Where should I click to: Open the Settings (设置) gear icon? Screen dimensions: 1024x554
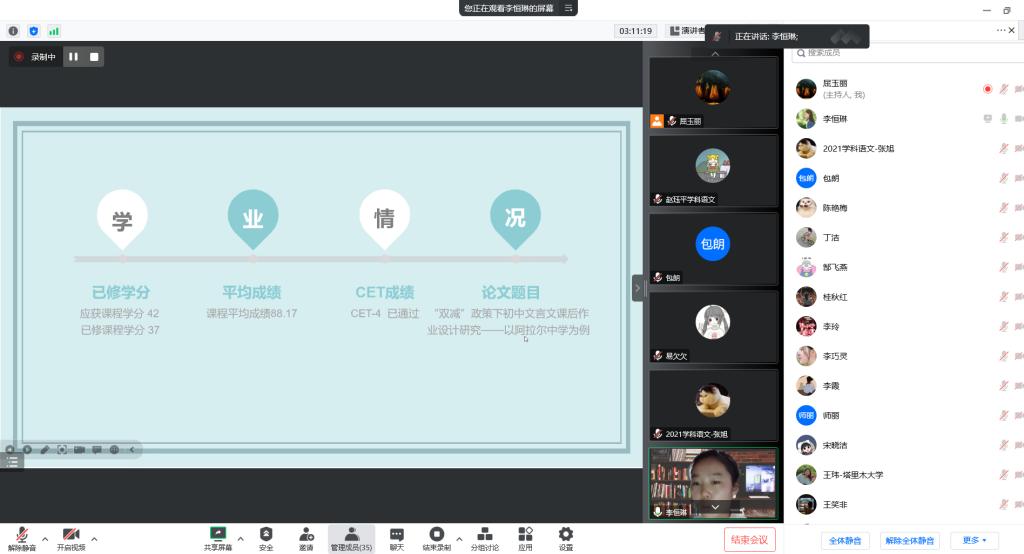coord(566,535)
